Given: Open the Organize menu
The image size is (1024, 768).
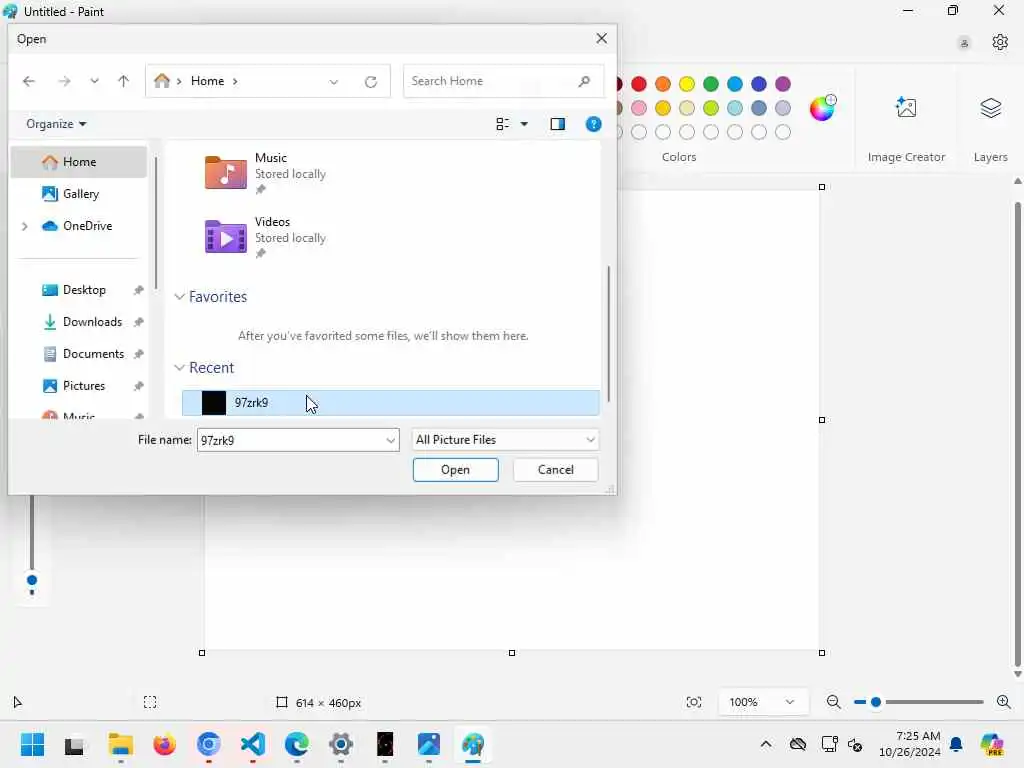Looking at the screenshot, I should pos(56,123).
